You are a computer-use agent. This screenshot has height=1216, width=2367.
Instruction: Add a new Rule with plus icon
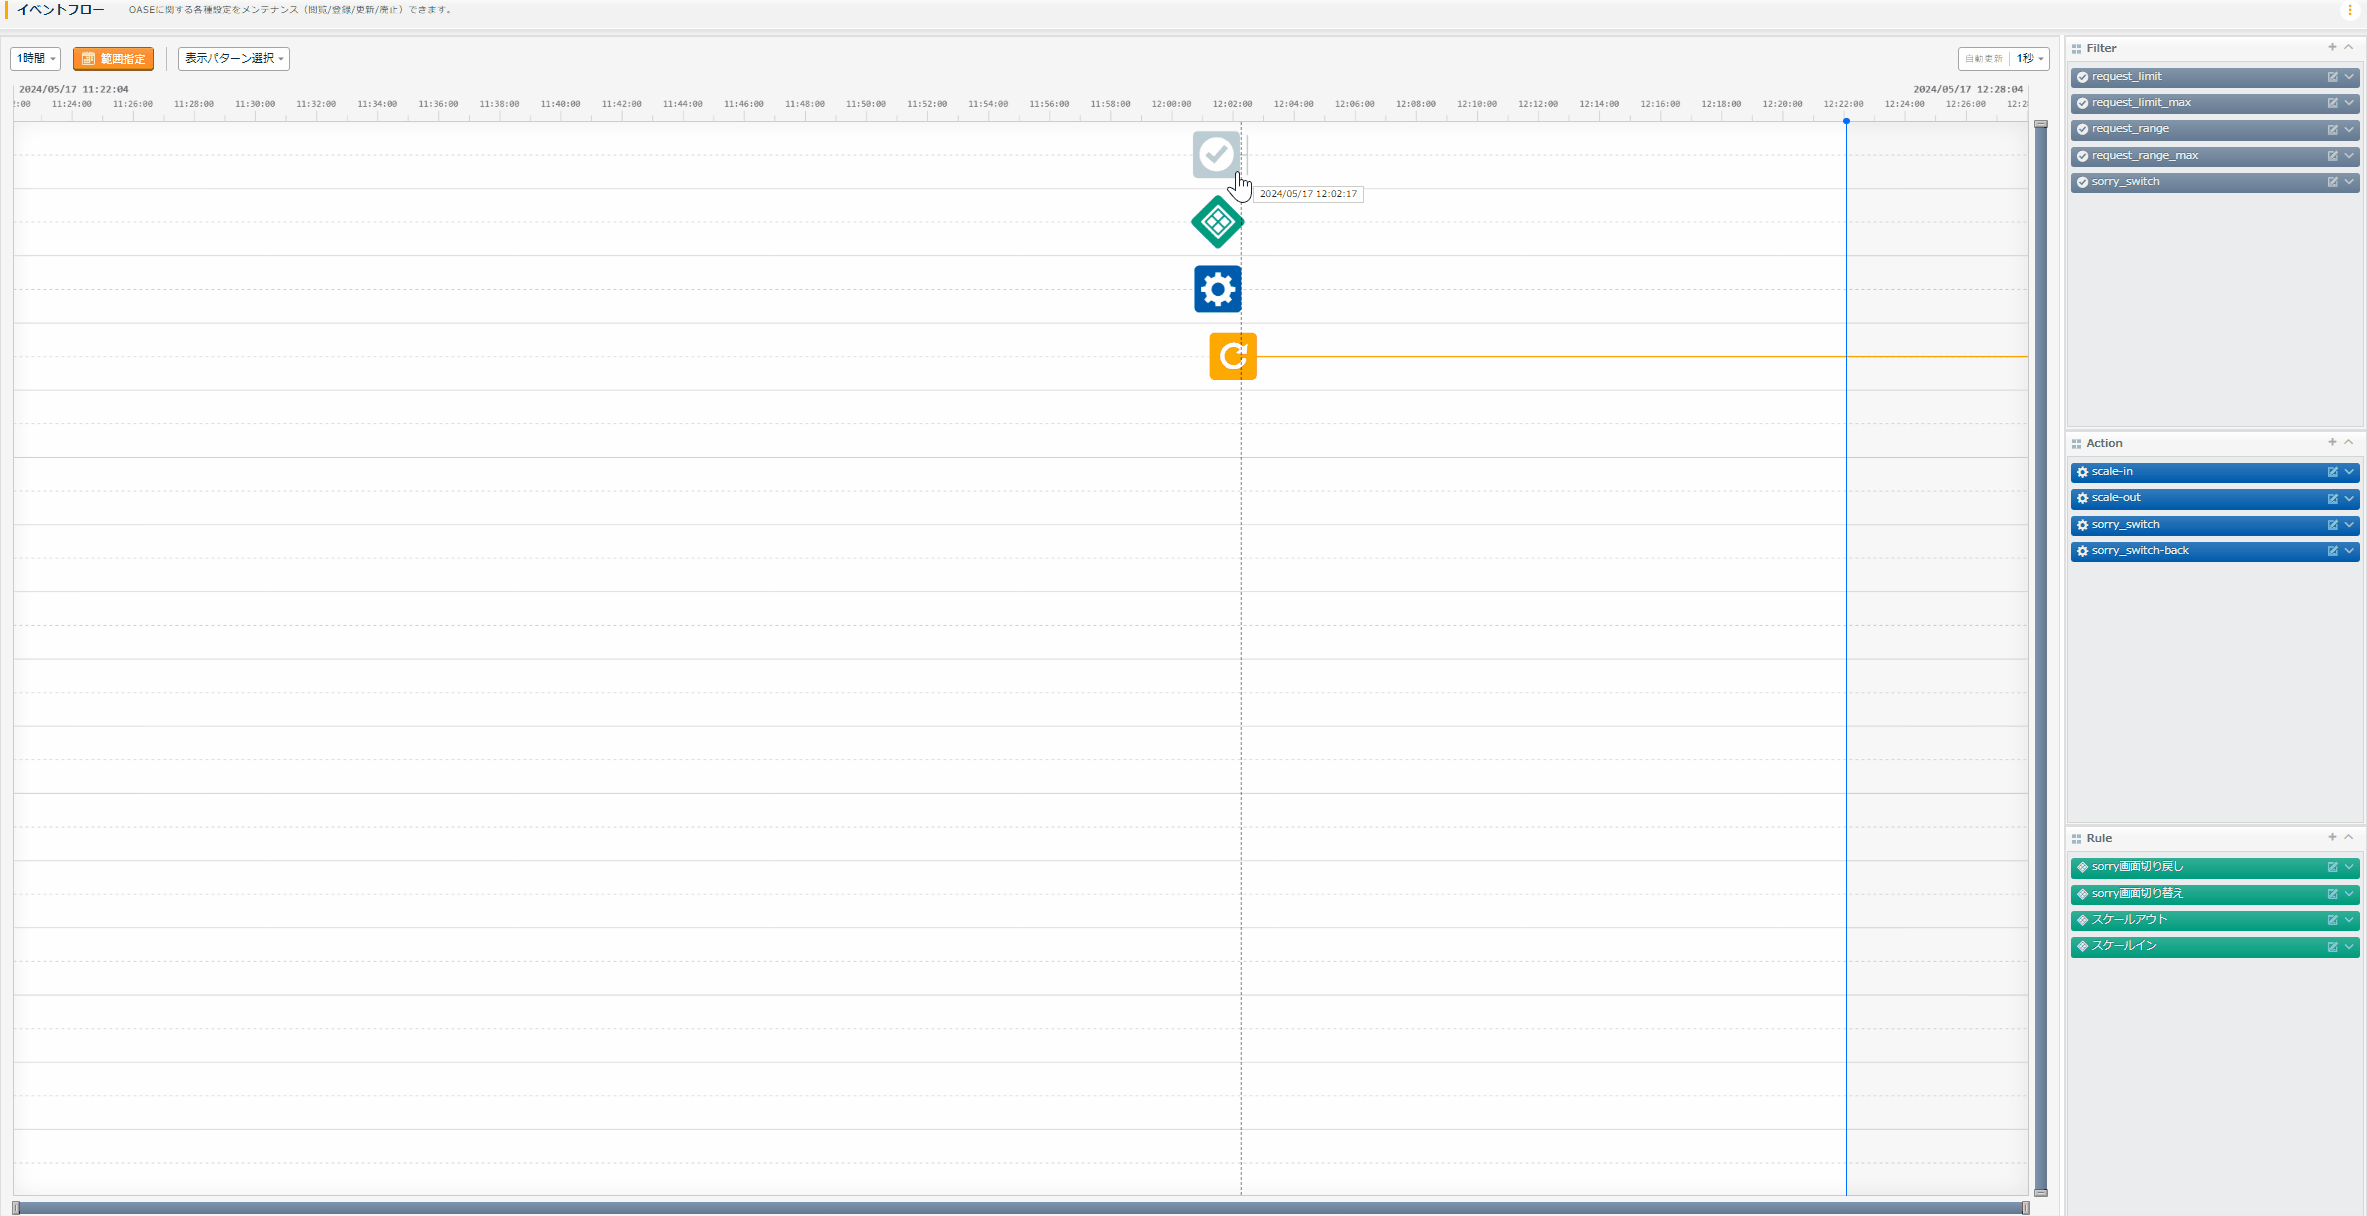pos(2332,837)
